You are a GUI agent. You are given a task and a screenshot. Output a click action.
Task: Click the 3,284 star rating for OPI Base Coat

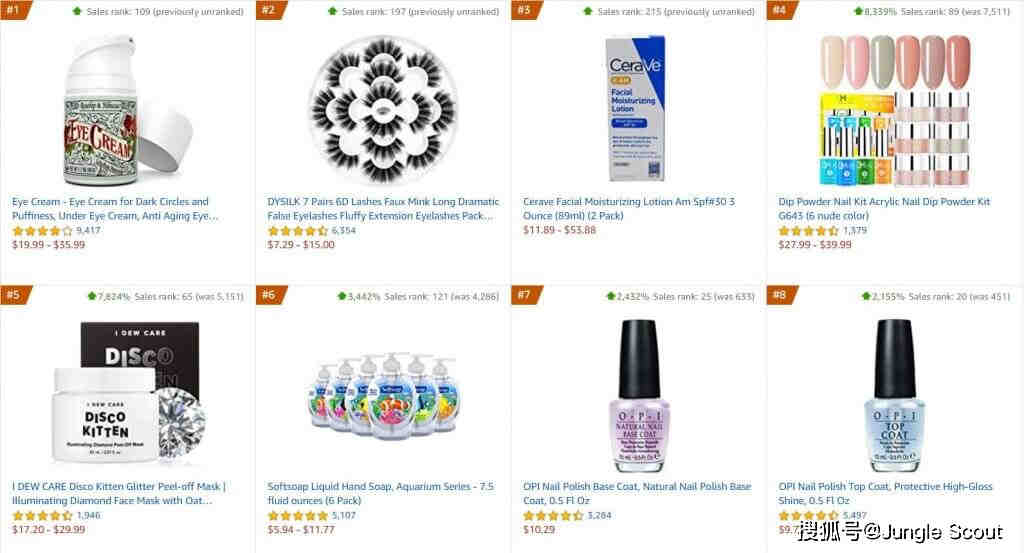click(567, 515)
